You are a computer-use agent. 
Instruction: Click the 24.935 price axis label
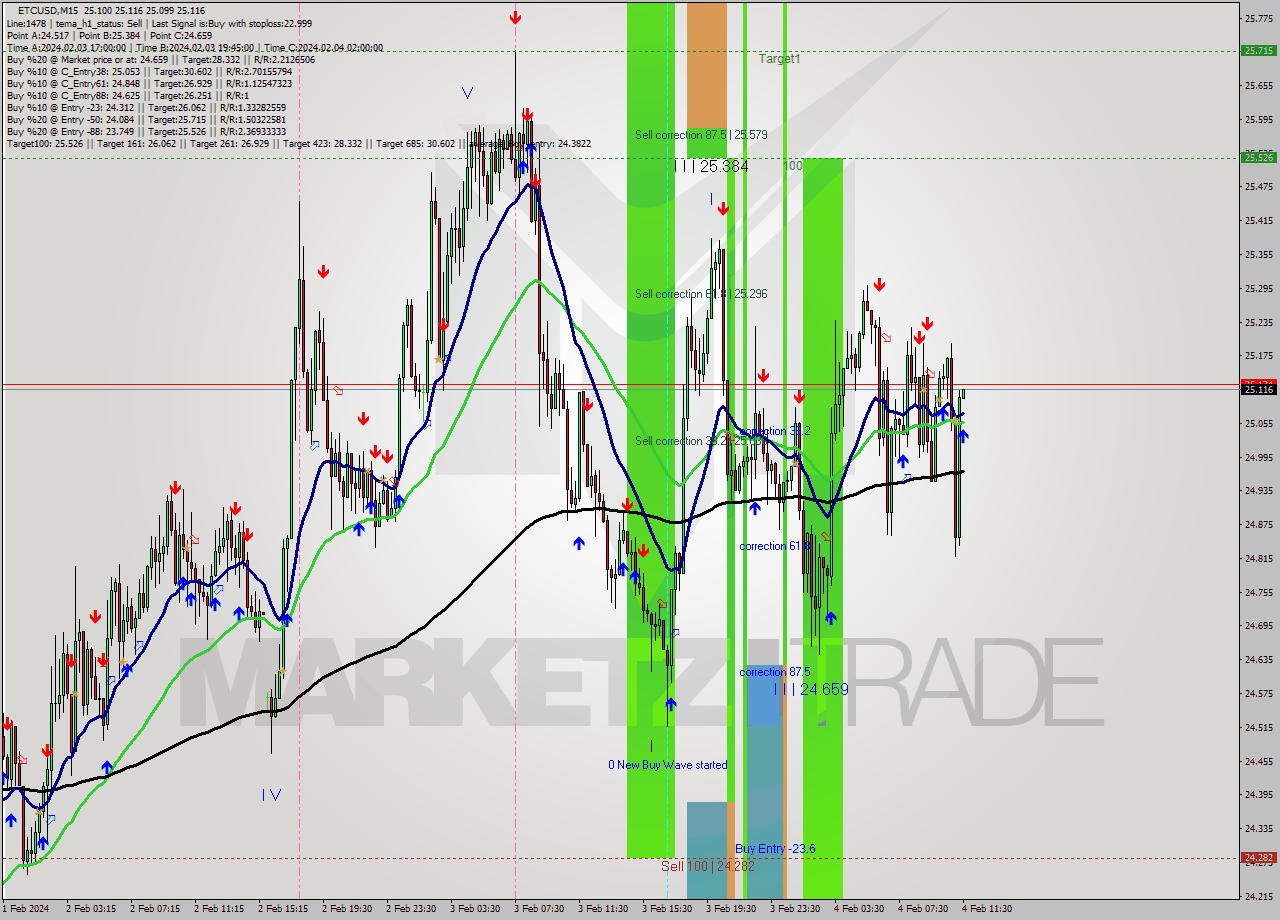[x=1258, y=490]
